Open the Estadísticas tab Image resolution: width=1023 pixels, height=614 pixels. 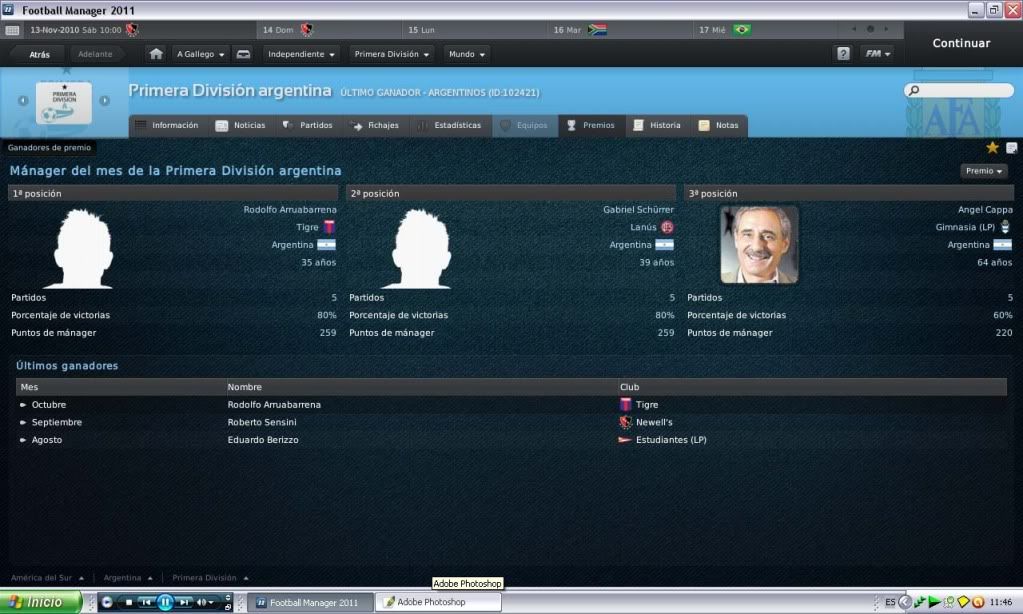[450, 125]
